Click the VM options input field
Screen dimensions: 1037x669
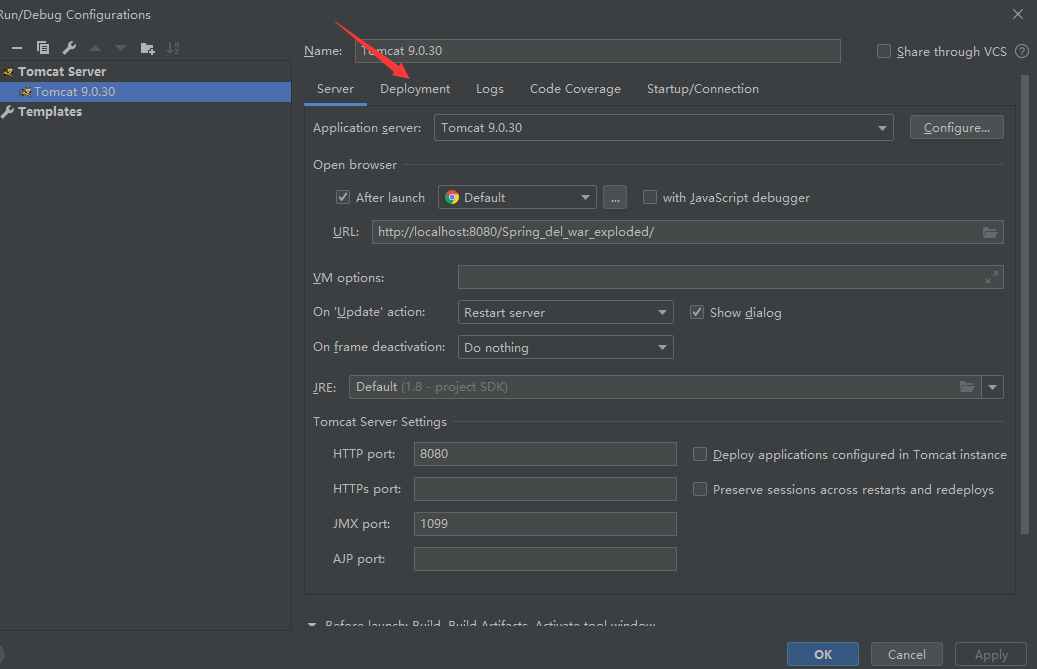730,278
